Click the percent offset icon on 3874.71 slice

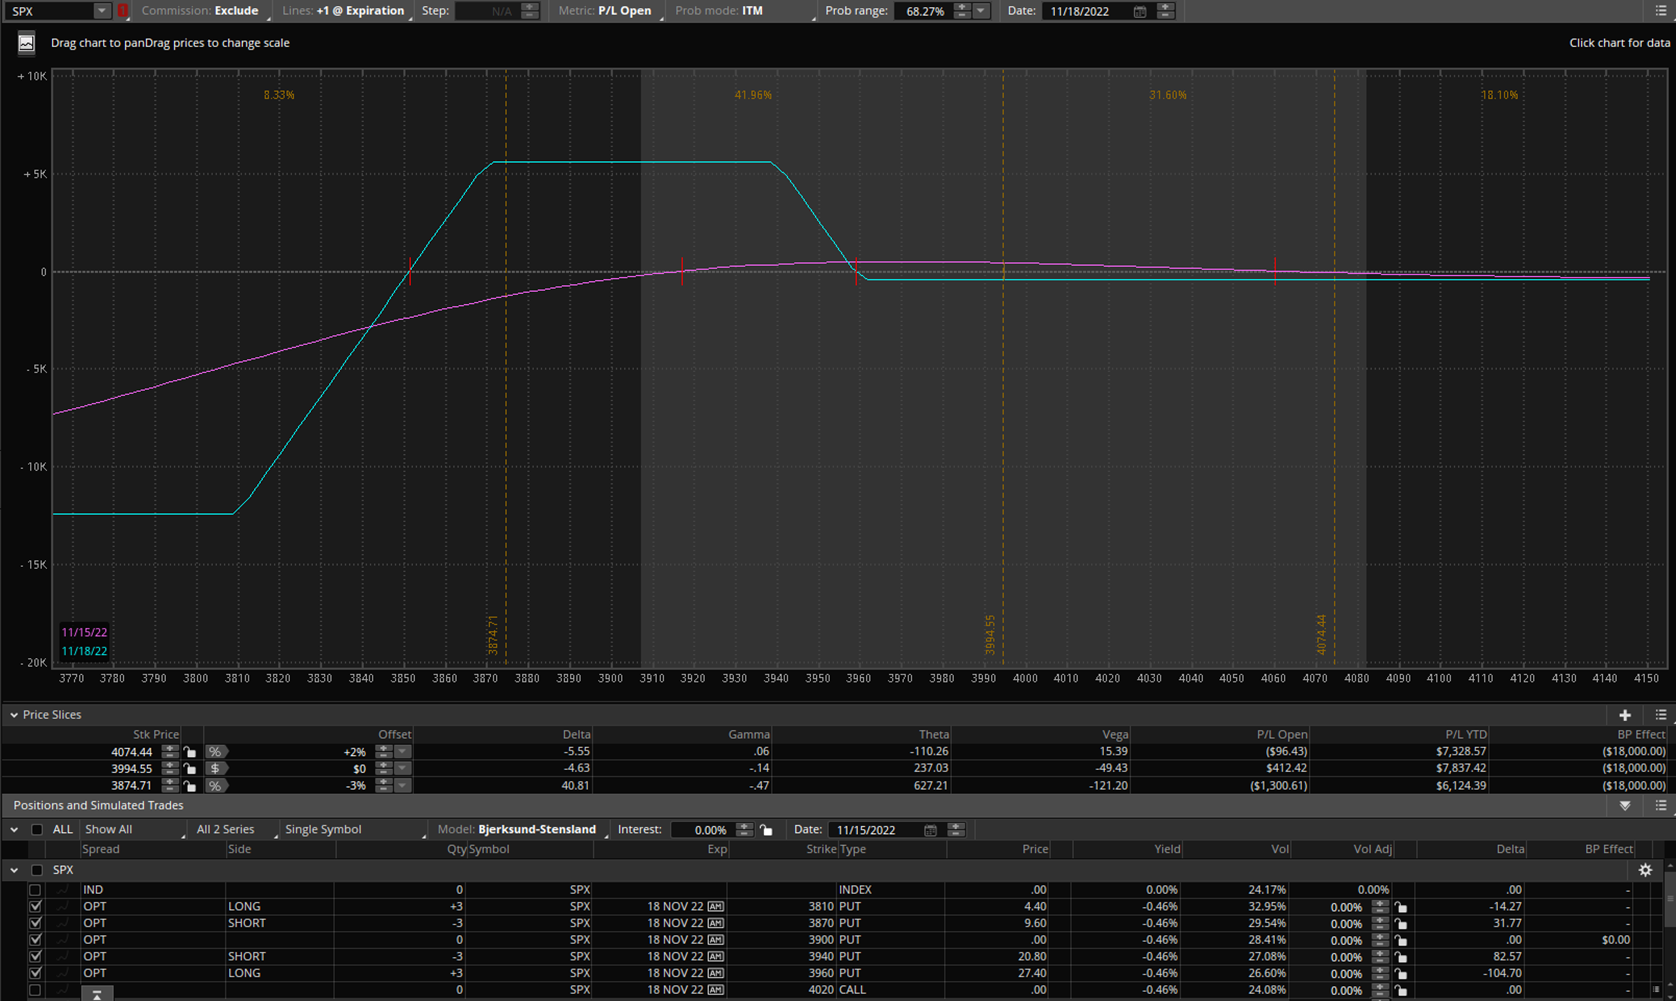pos(215,786)
